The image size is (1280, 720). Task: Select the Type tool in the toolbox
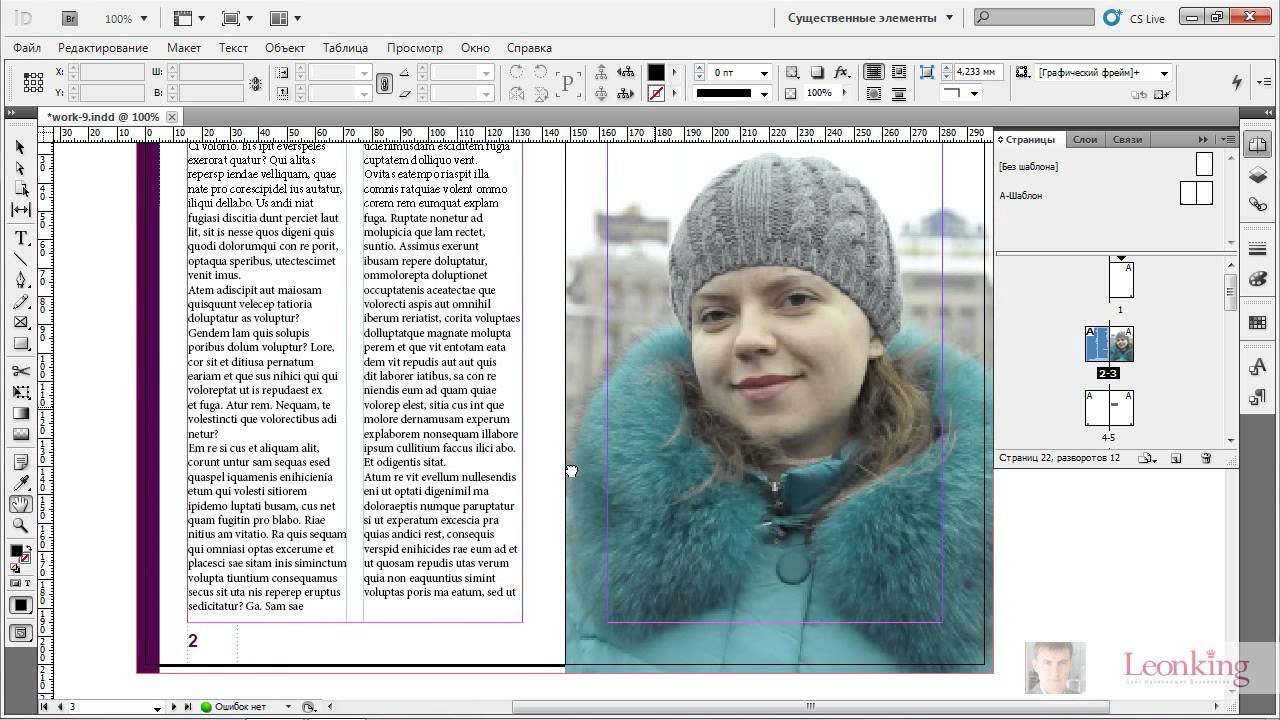point(20,238)
